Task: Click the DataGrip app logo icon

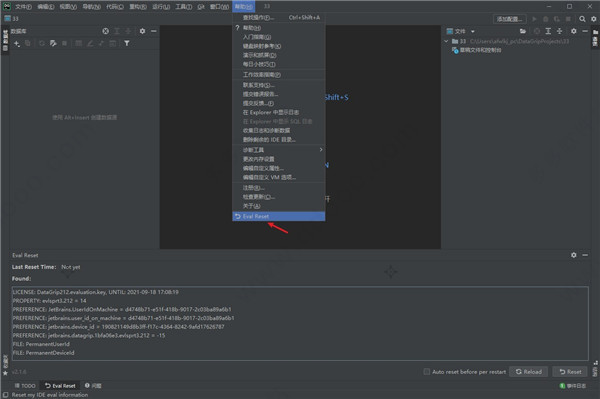Action: pyautogui.click(x=7, y=6)
